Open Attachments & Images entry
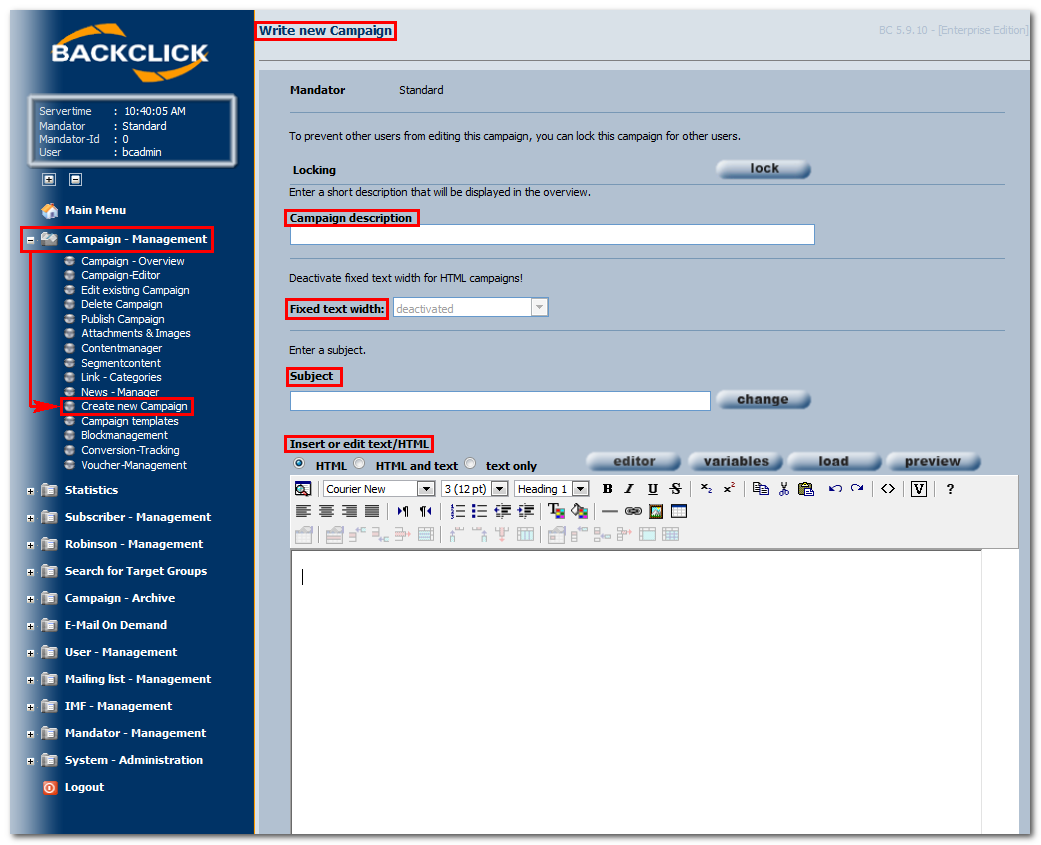Screen dimensions: 1041x845 (x=135, y=333)
